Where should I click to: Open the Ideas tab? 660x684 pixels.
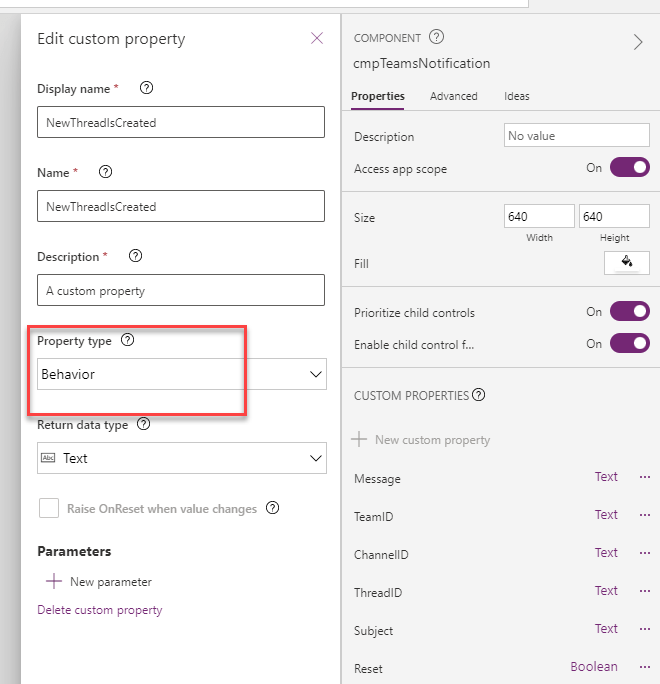pos(516,96)
